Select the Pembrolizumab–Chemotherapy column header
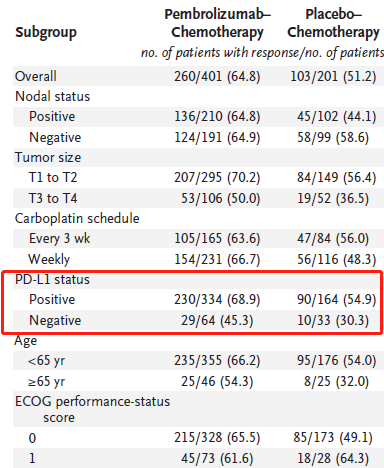The width and height of the screenshot is (384, 468). tap(217, 23)
